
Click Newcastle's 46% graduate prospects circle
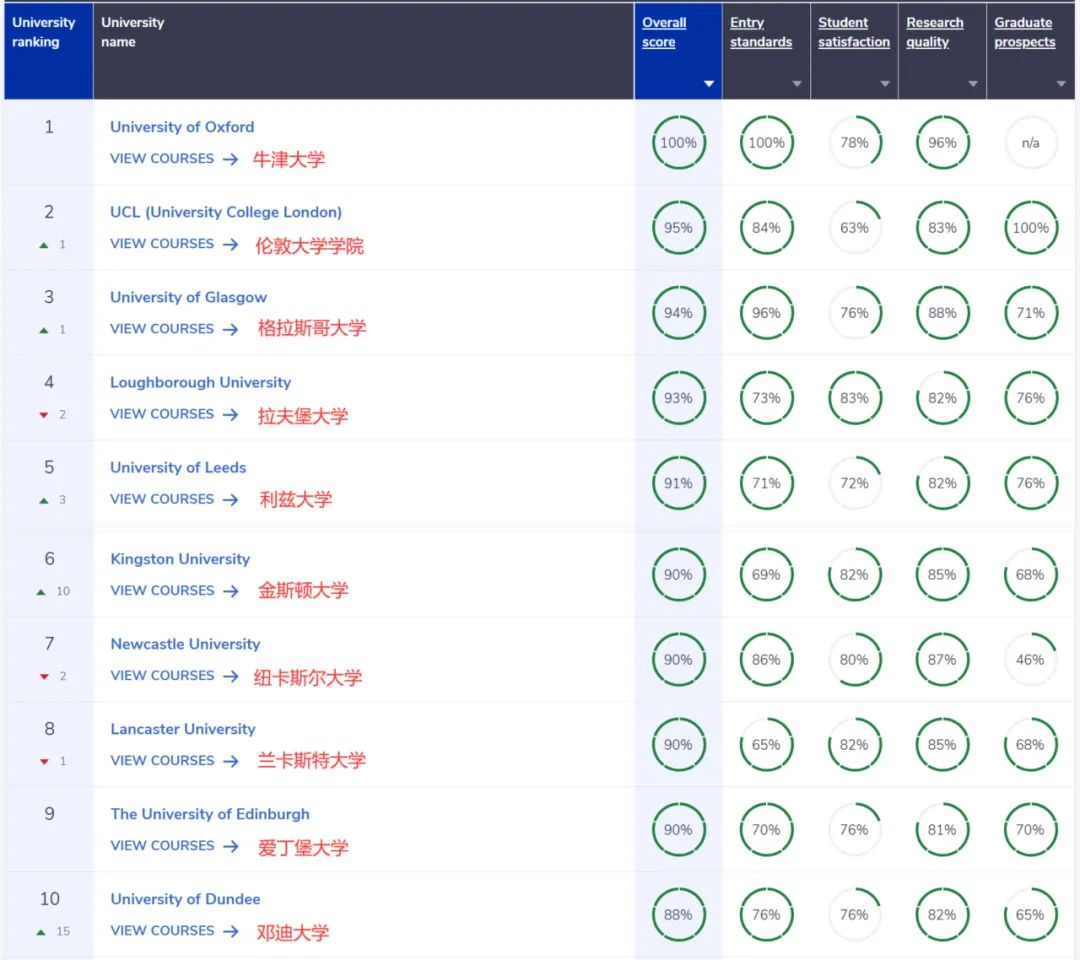click(1030, 660)
